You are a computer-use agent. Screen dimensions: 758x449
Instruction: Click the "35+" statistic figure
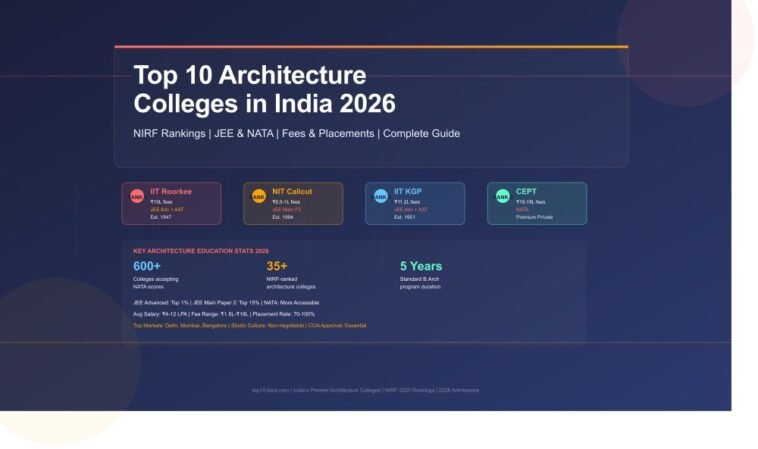point(277,266)
